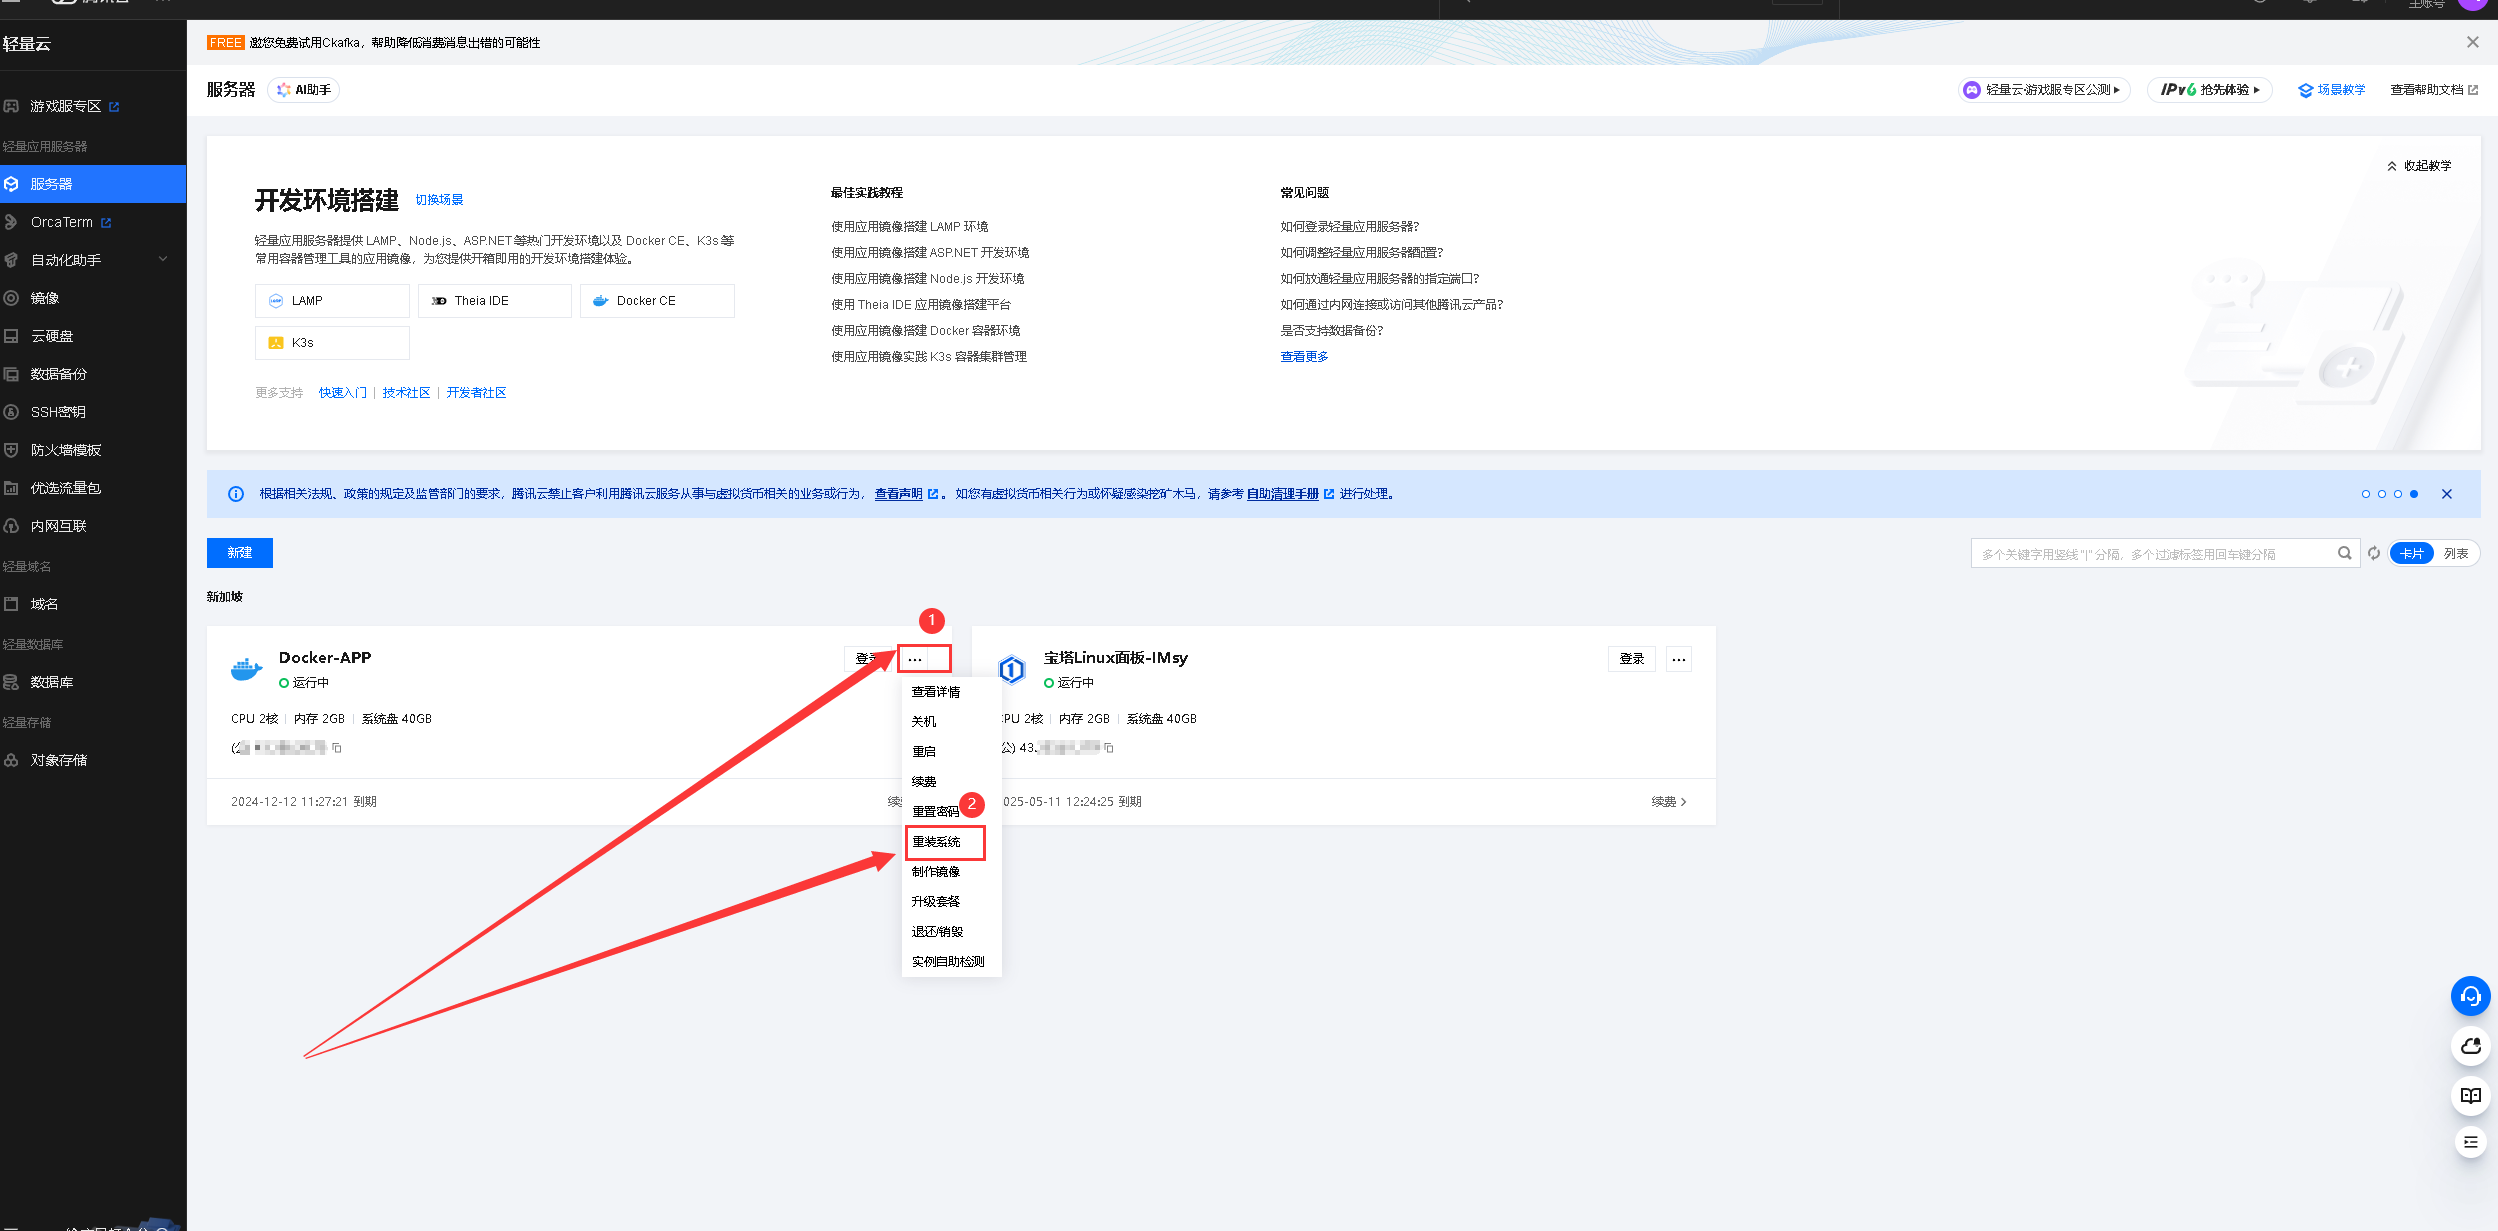Launch AI助手 next to the 服务器 title
Image resolution: width=2498 pixels, height=1231 pixels.
(304, 90)
